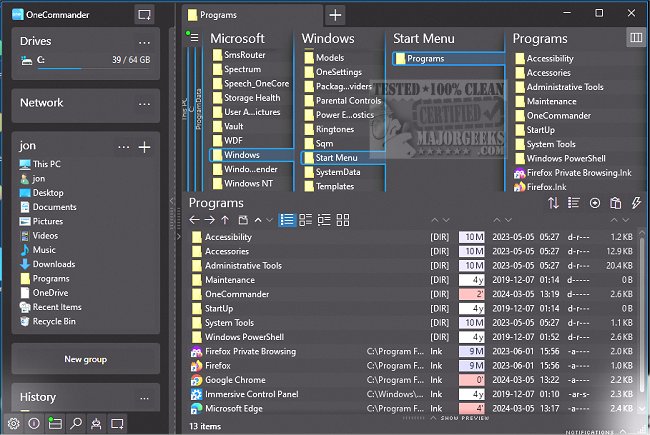Open Documents in favorites

pyautogui.click(x=48, y=207)
